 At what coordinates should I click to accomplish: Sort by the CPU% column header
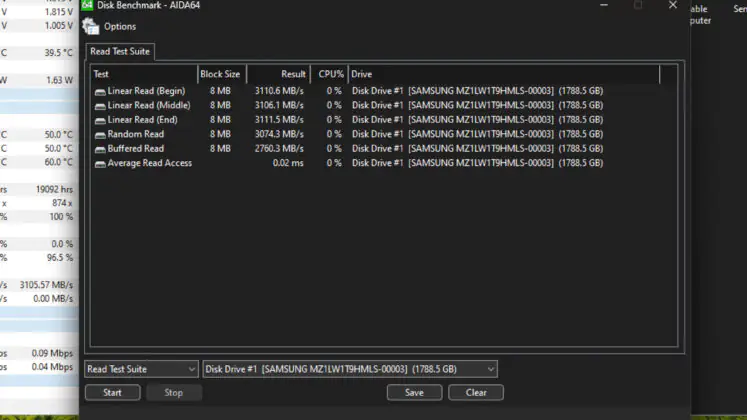click(329, 74)
